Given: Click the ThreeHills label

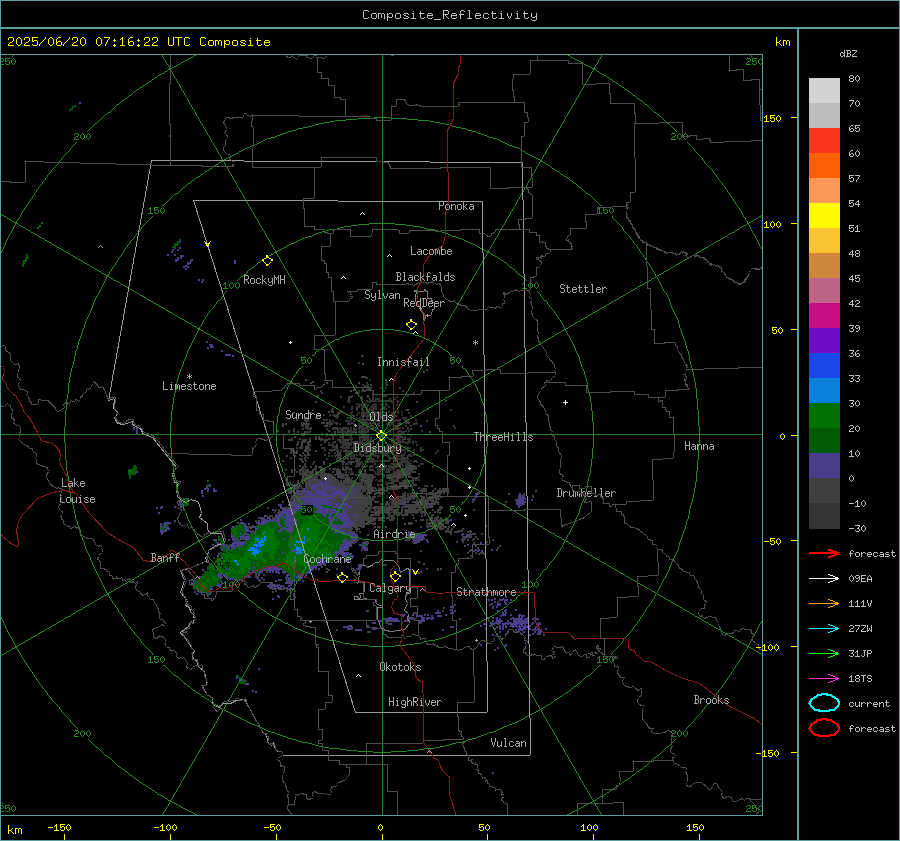Looking at the screenshot, I should pyautogui.click(x=503, y=437).
